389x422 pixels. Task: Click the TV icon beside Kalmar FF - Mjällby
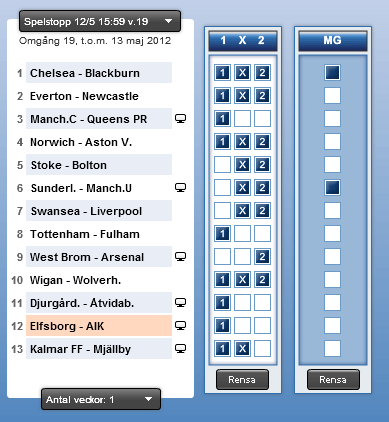pyautogui.click(x=180, y=349)
